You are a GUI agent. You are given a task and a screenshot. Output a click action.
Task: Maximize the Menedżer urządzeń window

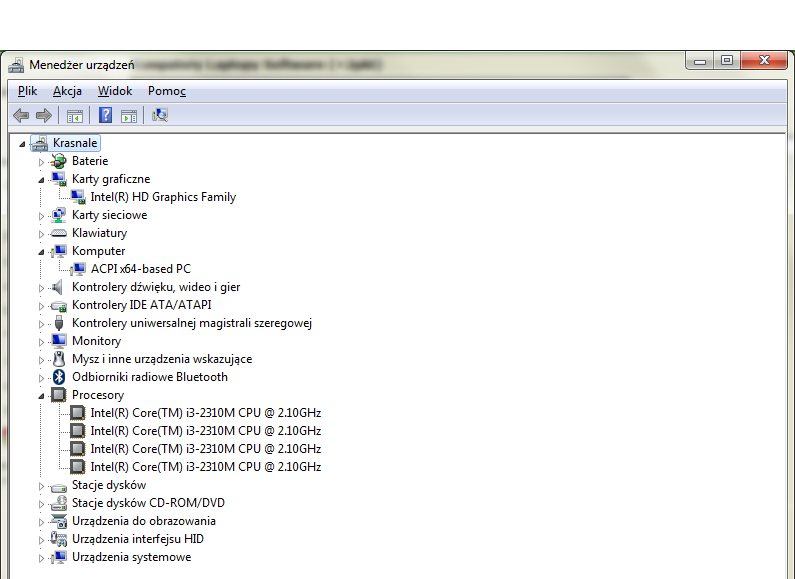(x=727, y=60)
